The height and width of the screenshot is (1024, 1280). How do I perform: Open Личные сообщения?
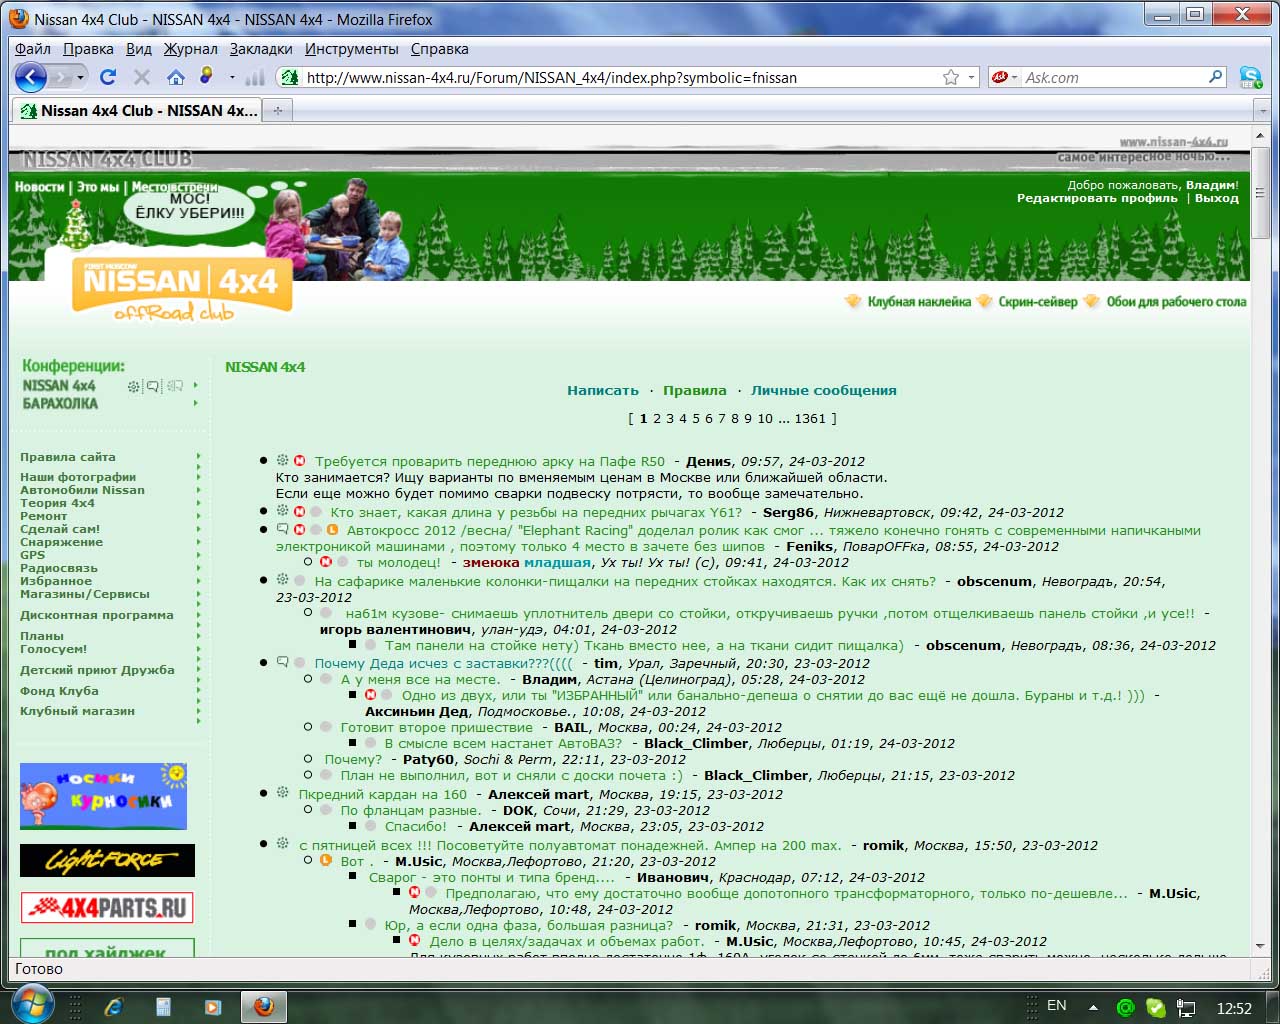[824, 390]
